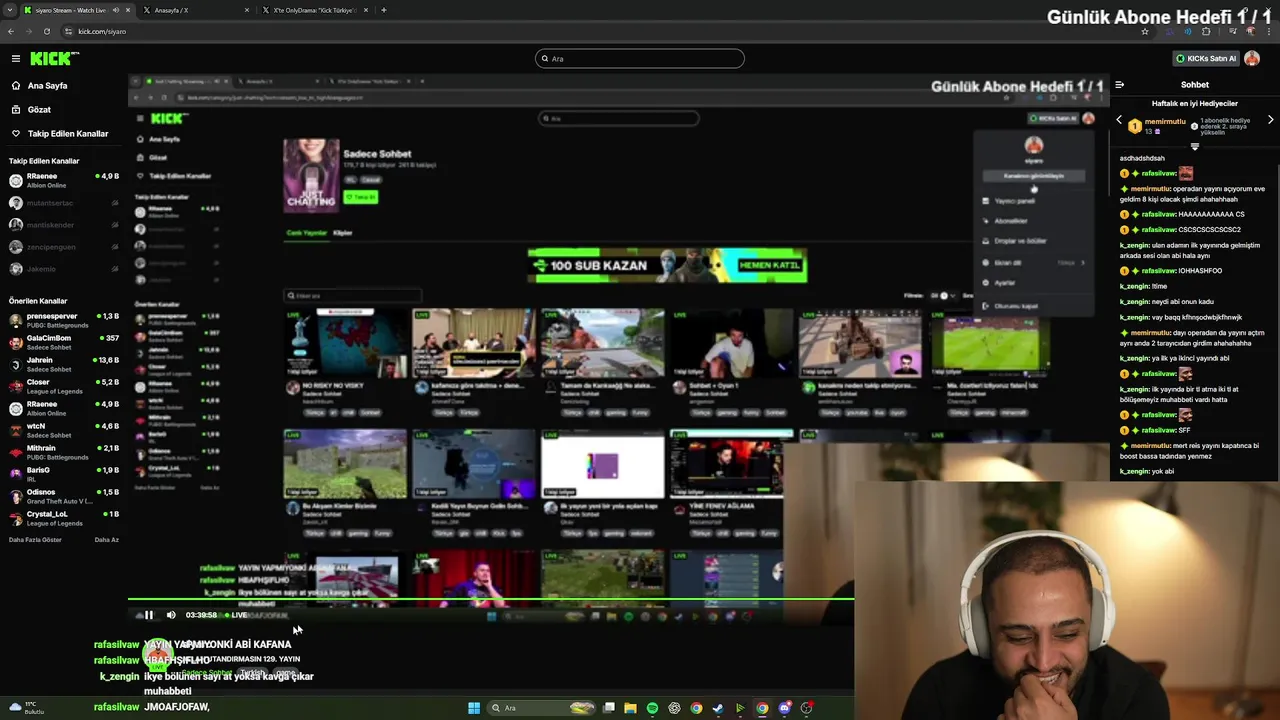Screen dimensions: 1280x720
Task: Go forward in browser
Action: 28,31
